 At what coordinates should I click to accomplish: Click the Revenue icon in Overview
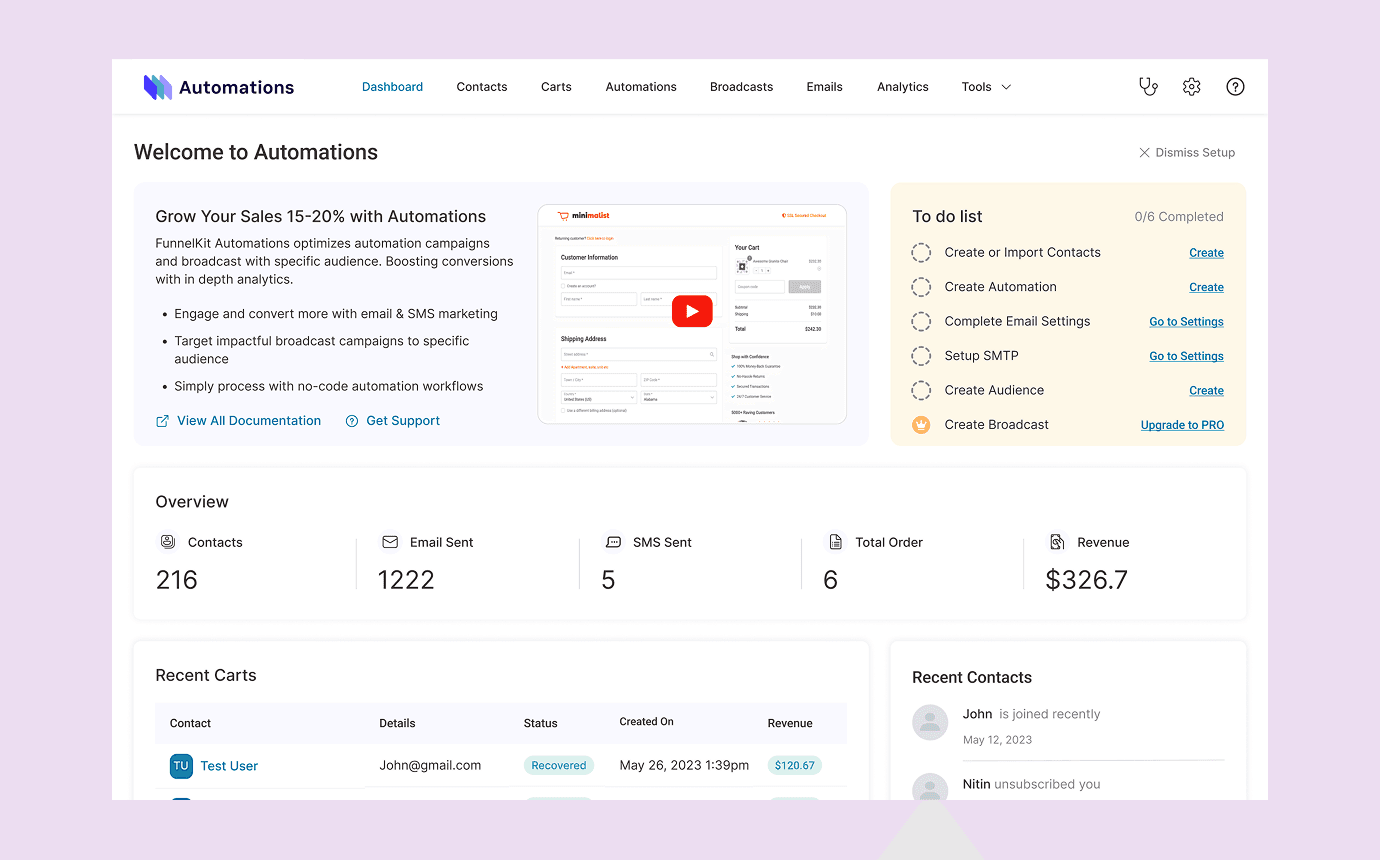click(1057, 542)
